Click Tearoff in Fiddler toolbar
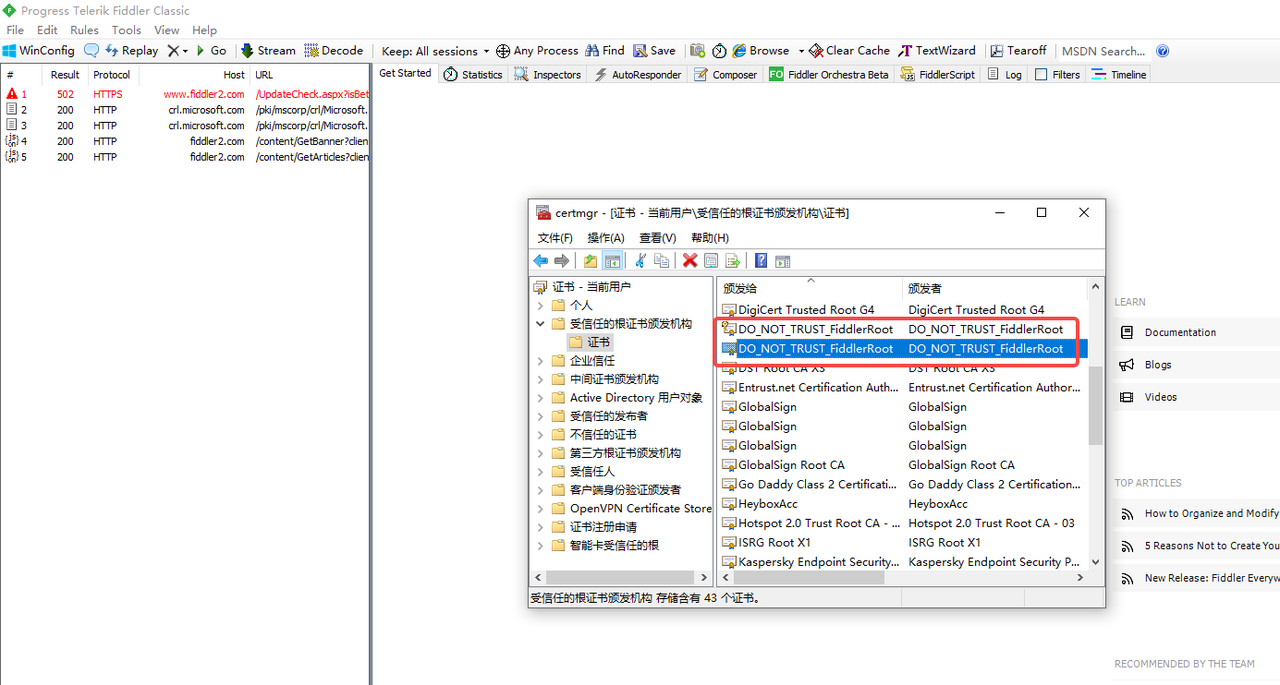The width and height of the screenshot is (1280, 685). 1018,51
